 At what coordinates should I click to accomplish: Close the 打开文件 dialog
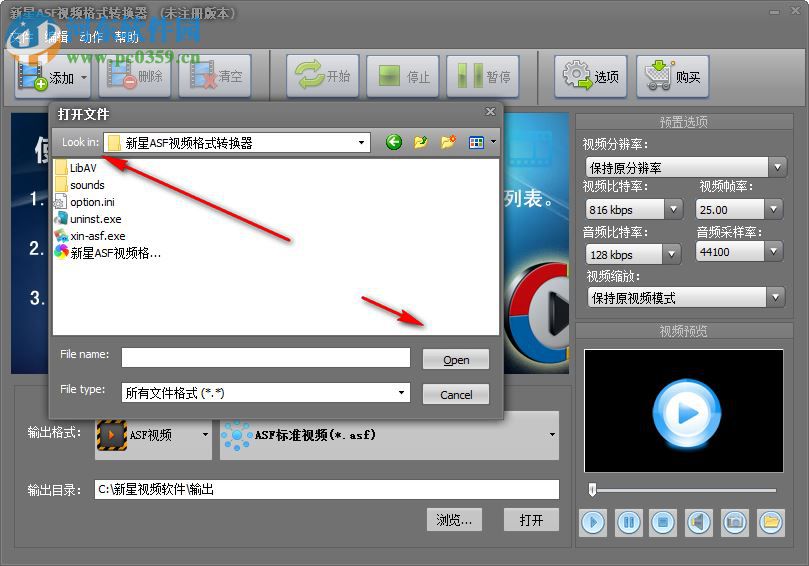click(490, 111)
